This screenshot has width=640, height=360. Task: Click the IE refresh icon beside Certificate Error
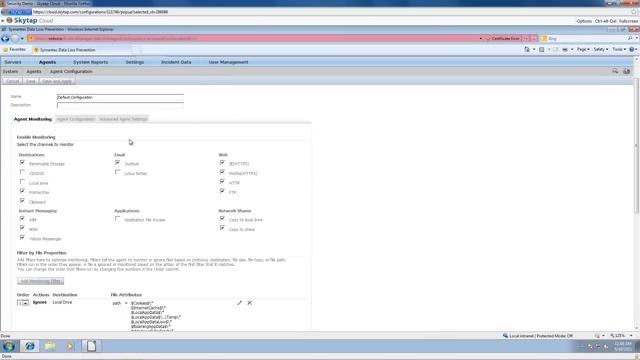(526, 38)
